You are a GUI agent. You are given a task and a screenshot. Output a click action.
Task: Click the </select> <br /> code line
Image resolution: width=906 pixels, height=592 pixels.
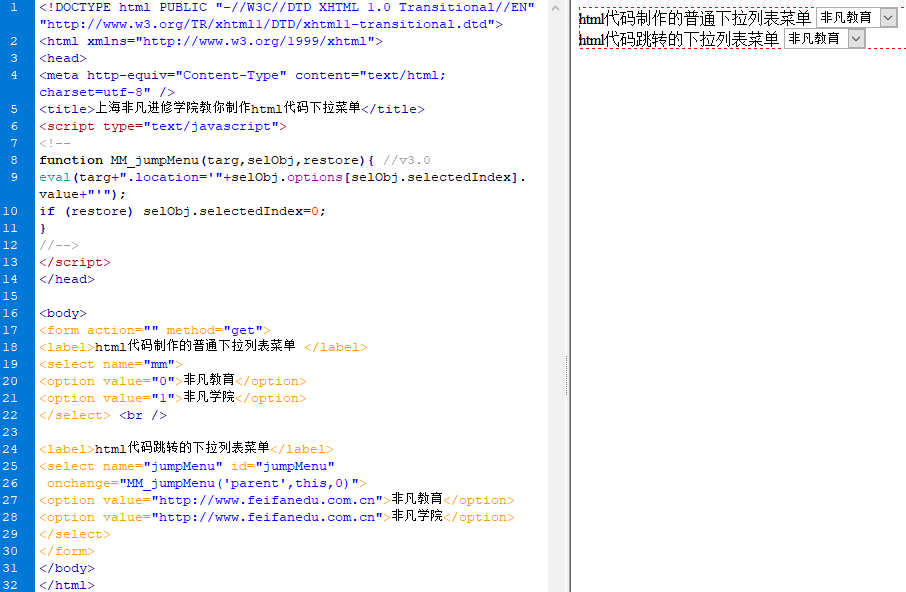(x=103, y=415)
